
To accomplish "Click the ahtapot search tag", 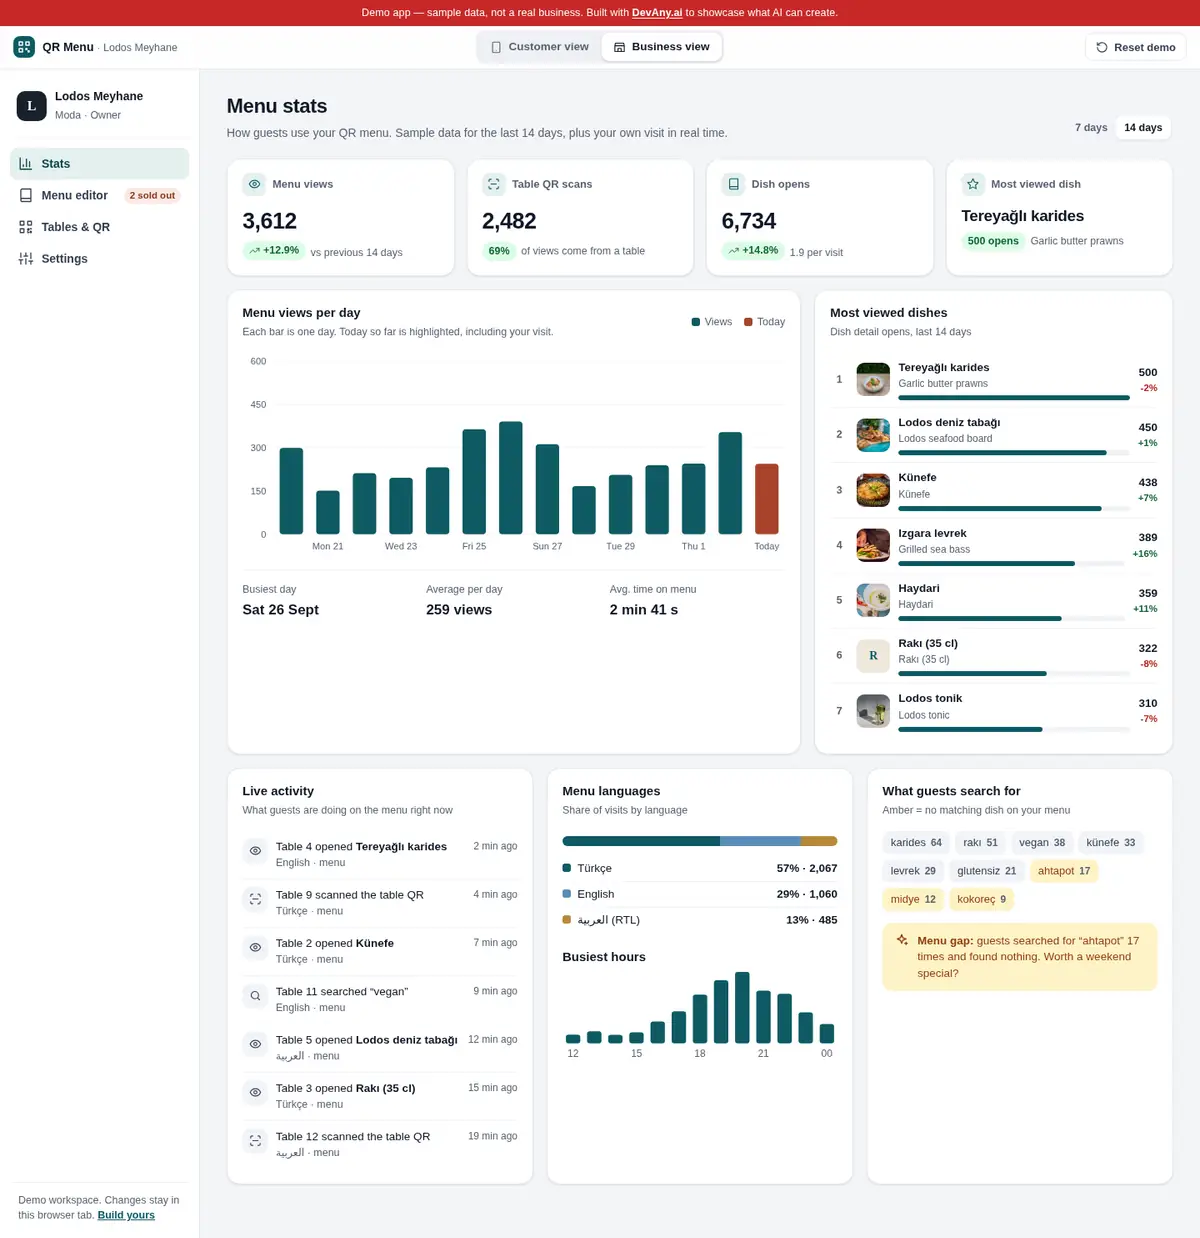I will click(x=1064, y=871).
